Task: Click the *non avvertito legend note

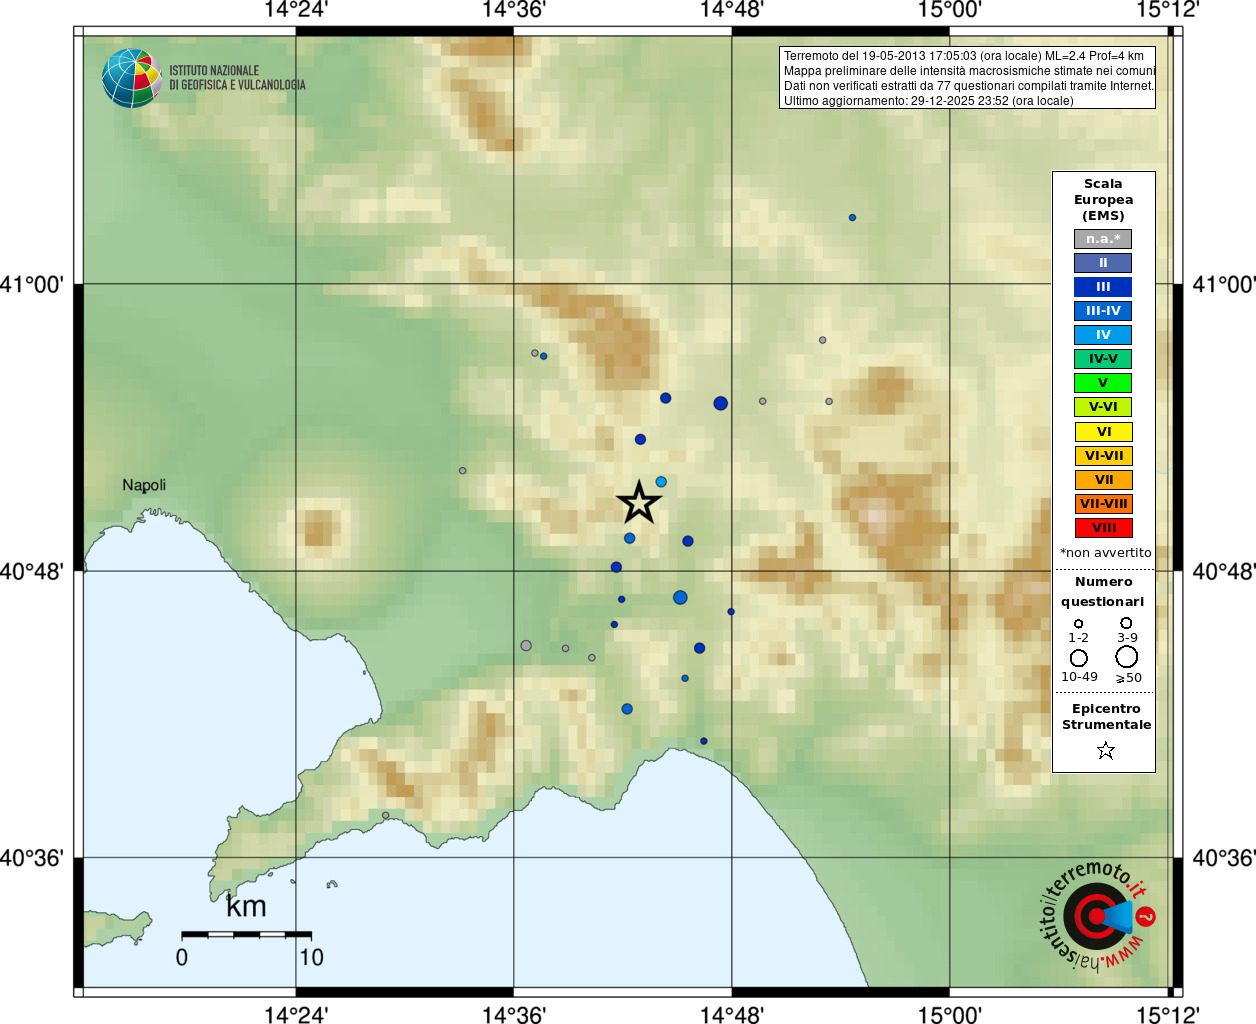Action: [1105, 553]
